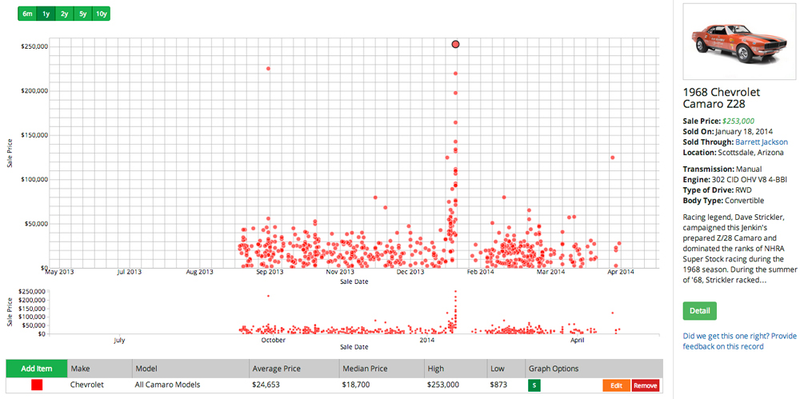
Task: Click the $873 low price value
Action: click(x=498, y=385)
